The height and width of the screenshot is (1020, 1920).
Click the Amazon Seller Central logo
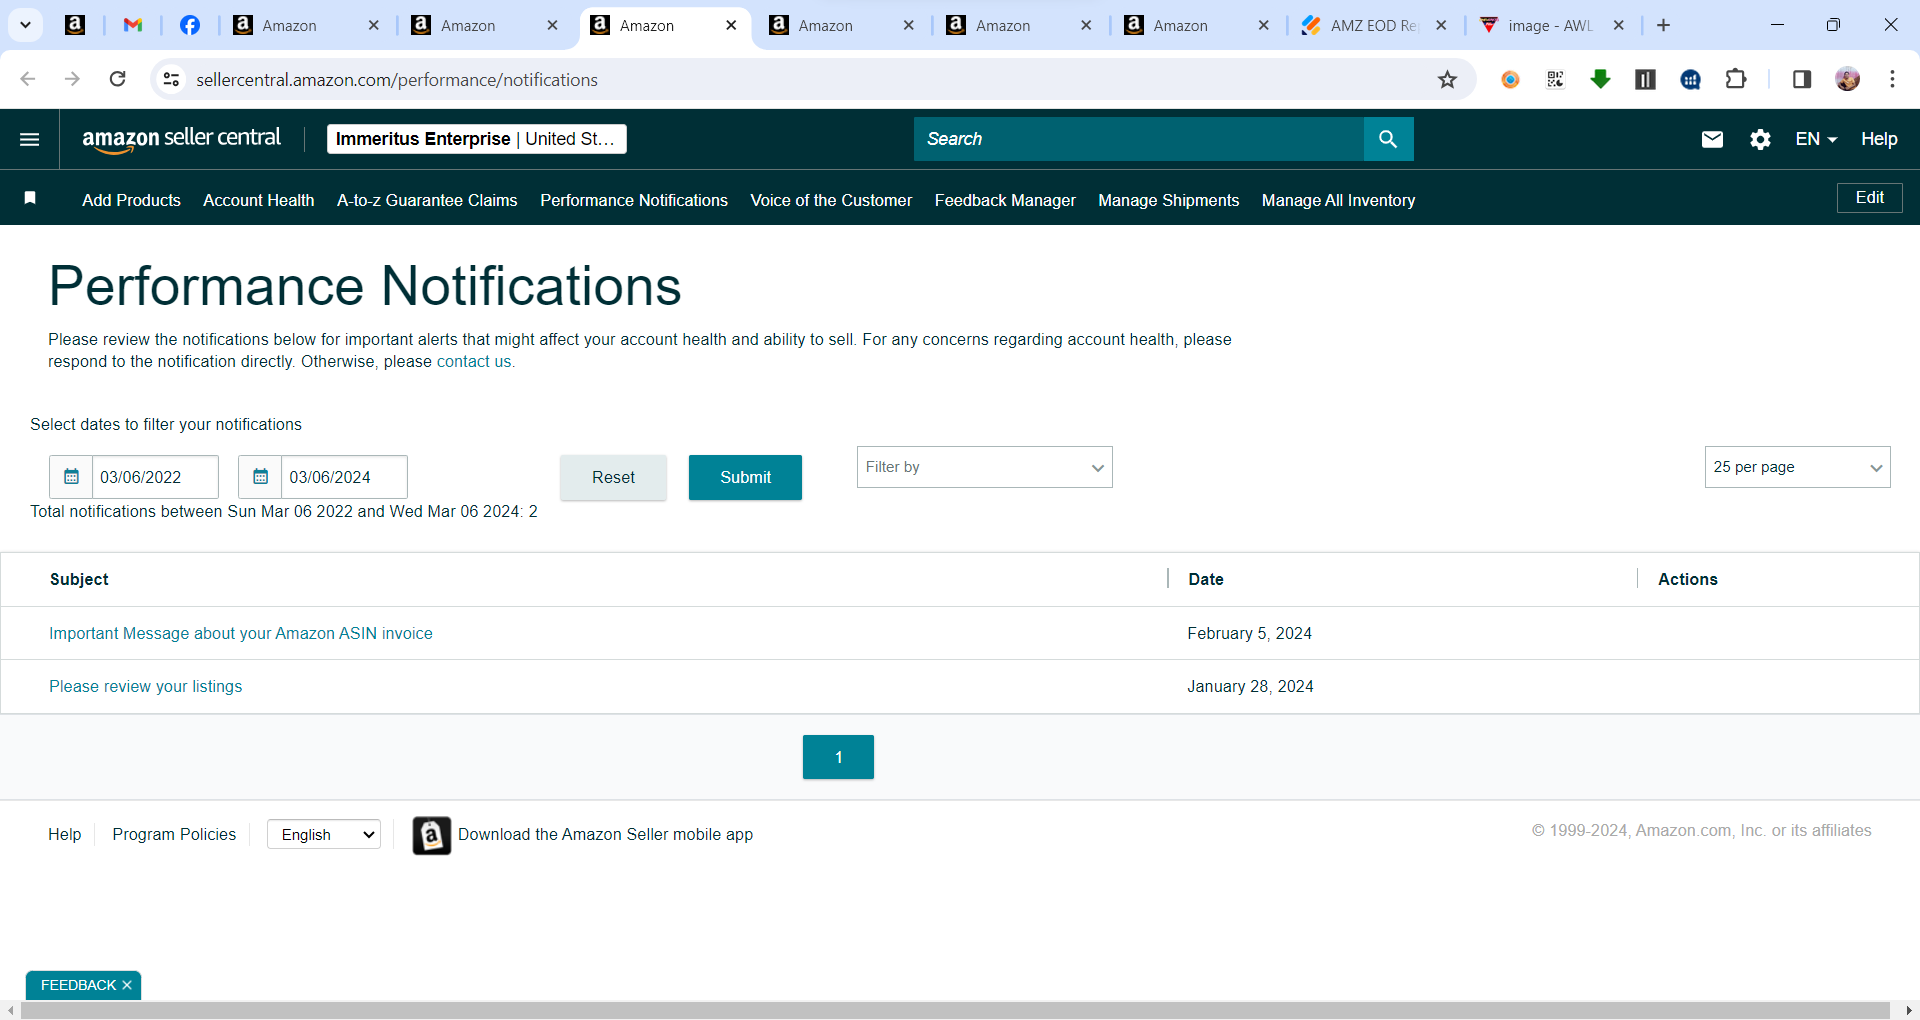(181, 139)
